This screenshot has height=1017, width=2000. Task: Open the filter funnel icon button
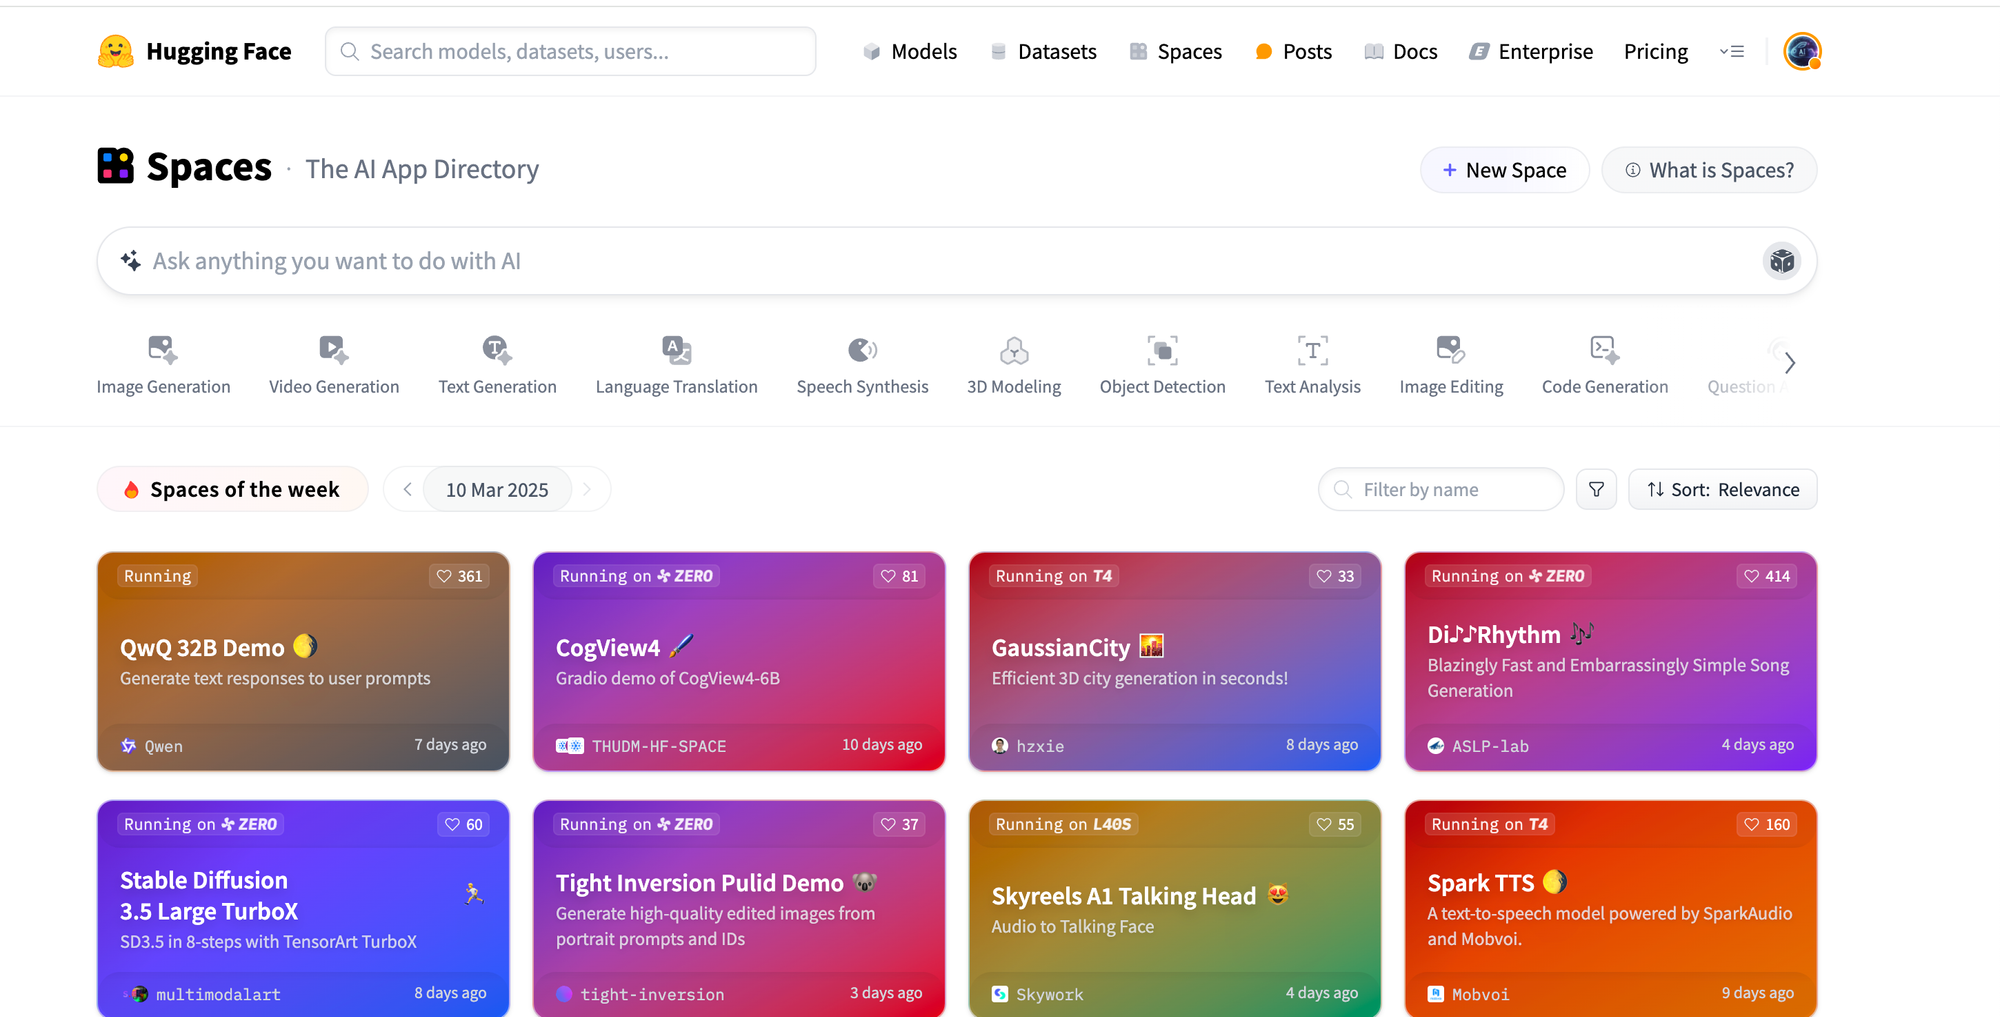1596,489
